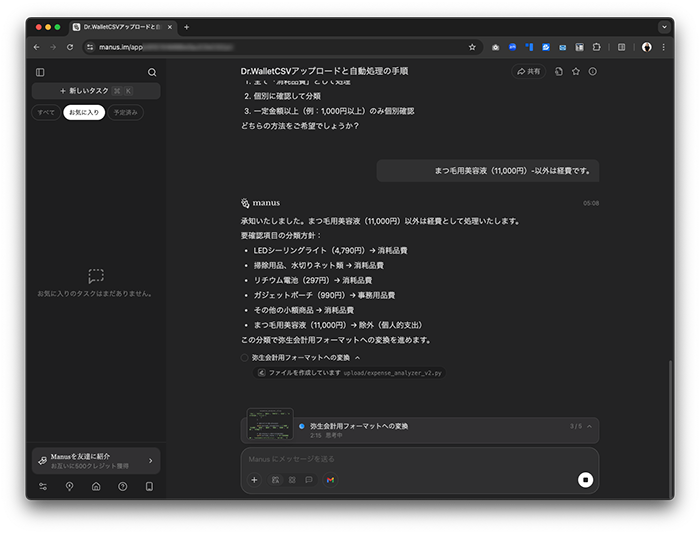Image resolution: width=700 pixels, height=534 pixels.
Task: Click the manus logo above reply
Action: click(261, 203)
